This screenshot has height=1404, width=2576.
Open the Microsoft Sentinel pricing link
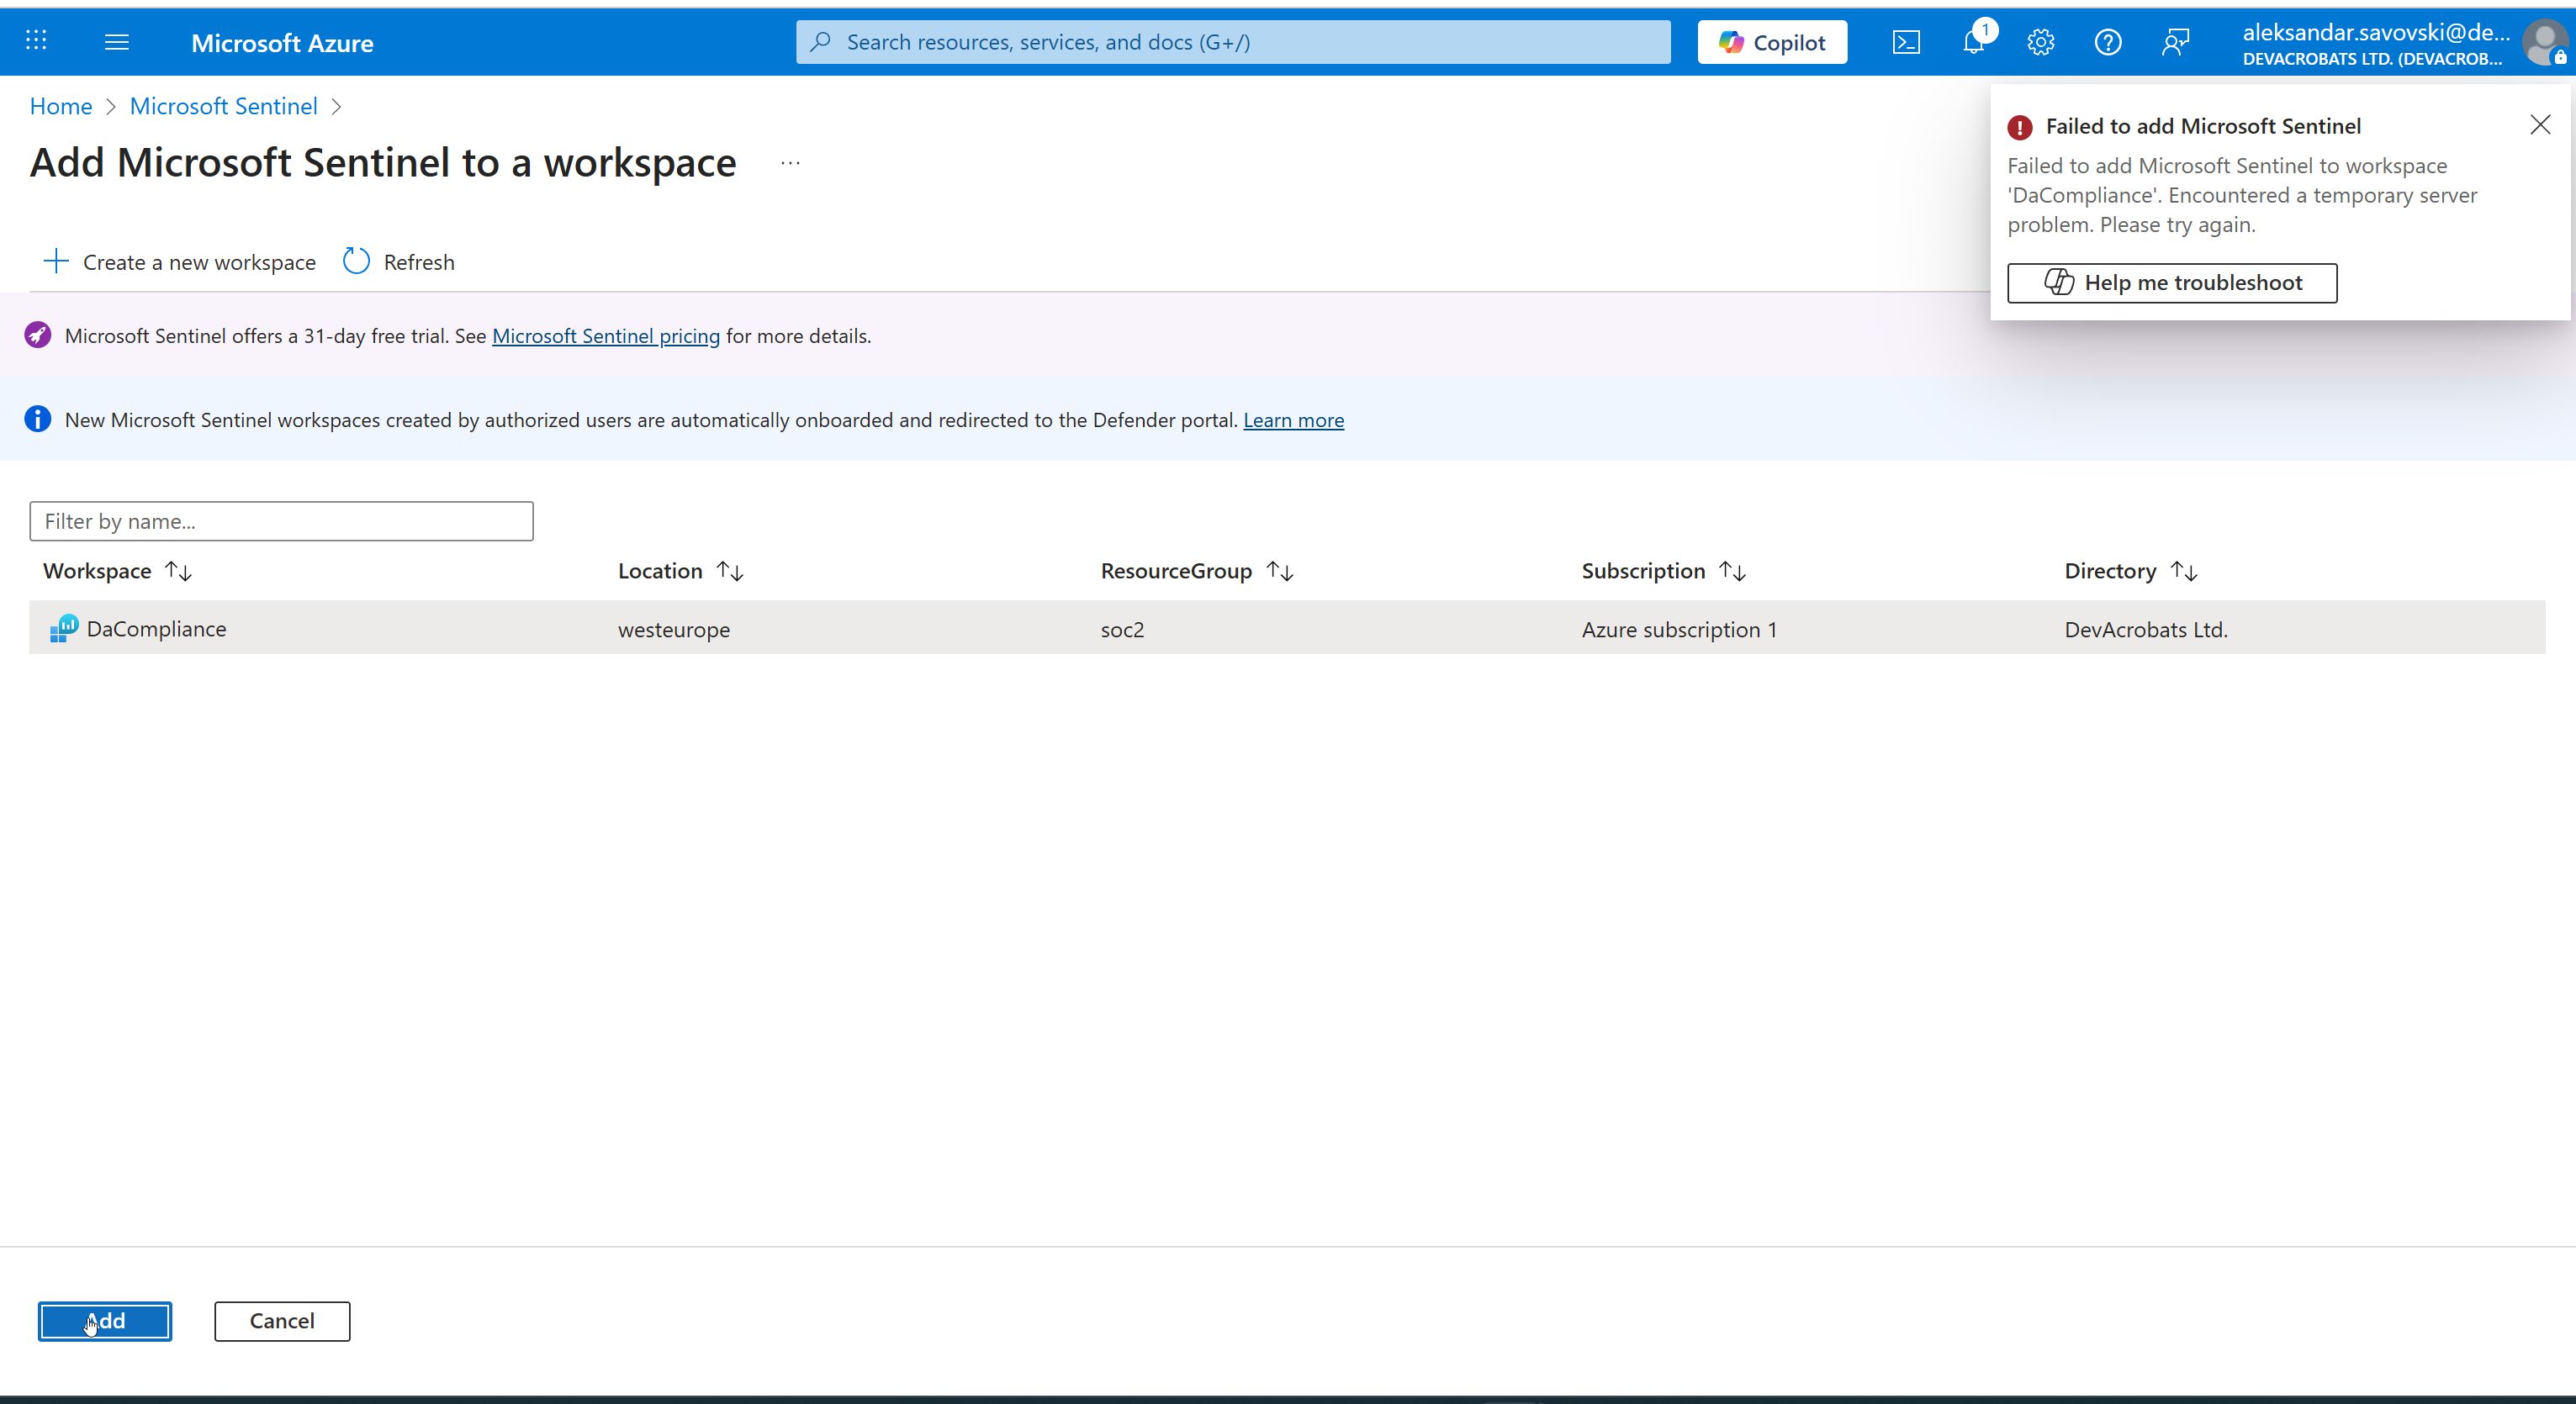pos(605,336)
